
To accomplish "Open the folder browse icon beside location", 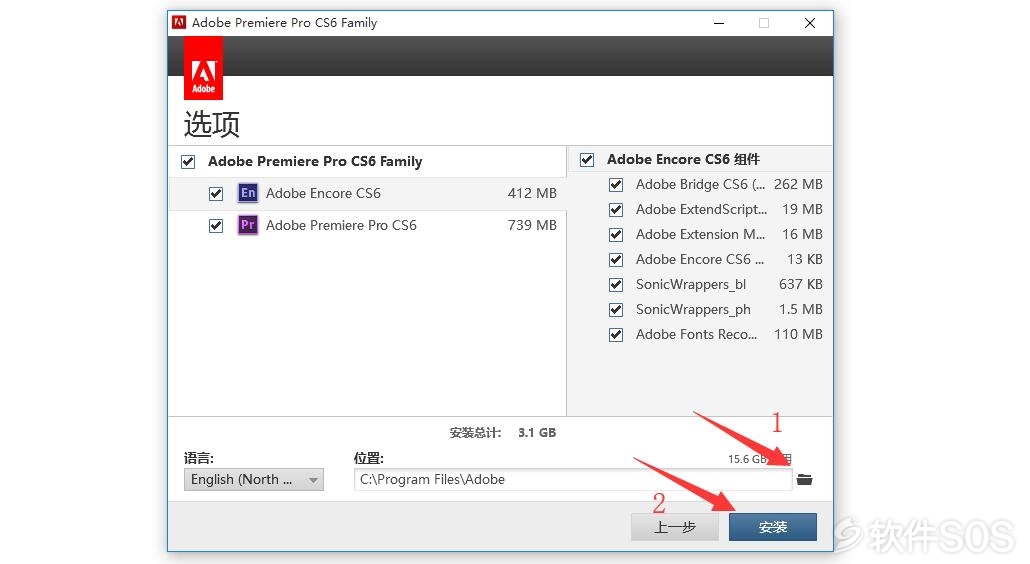I will (805, 479).
